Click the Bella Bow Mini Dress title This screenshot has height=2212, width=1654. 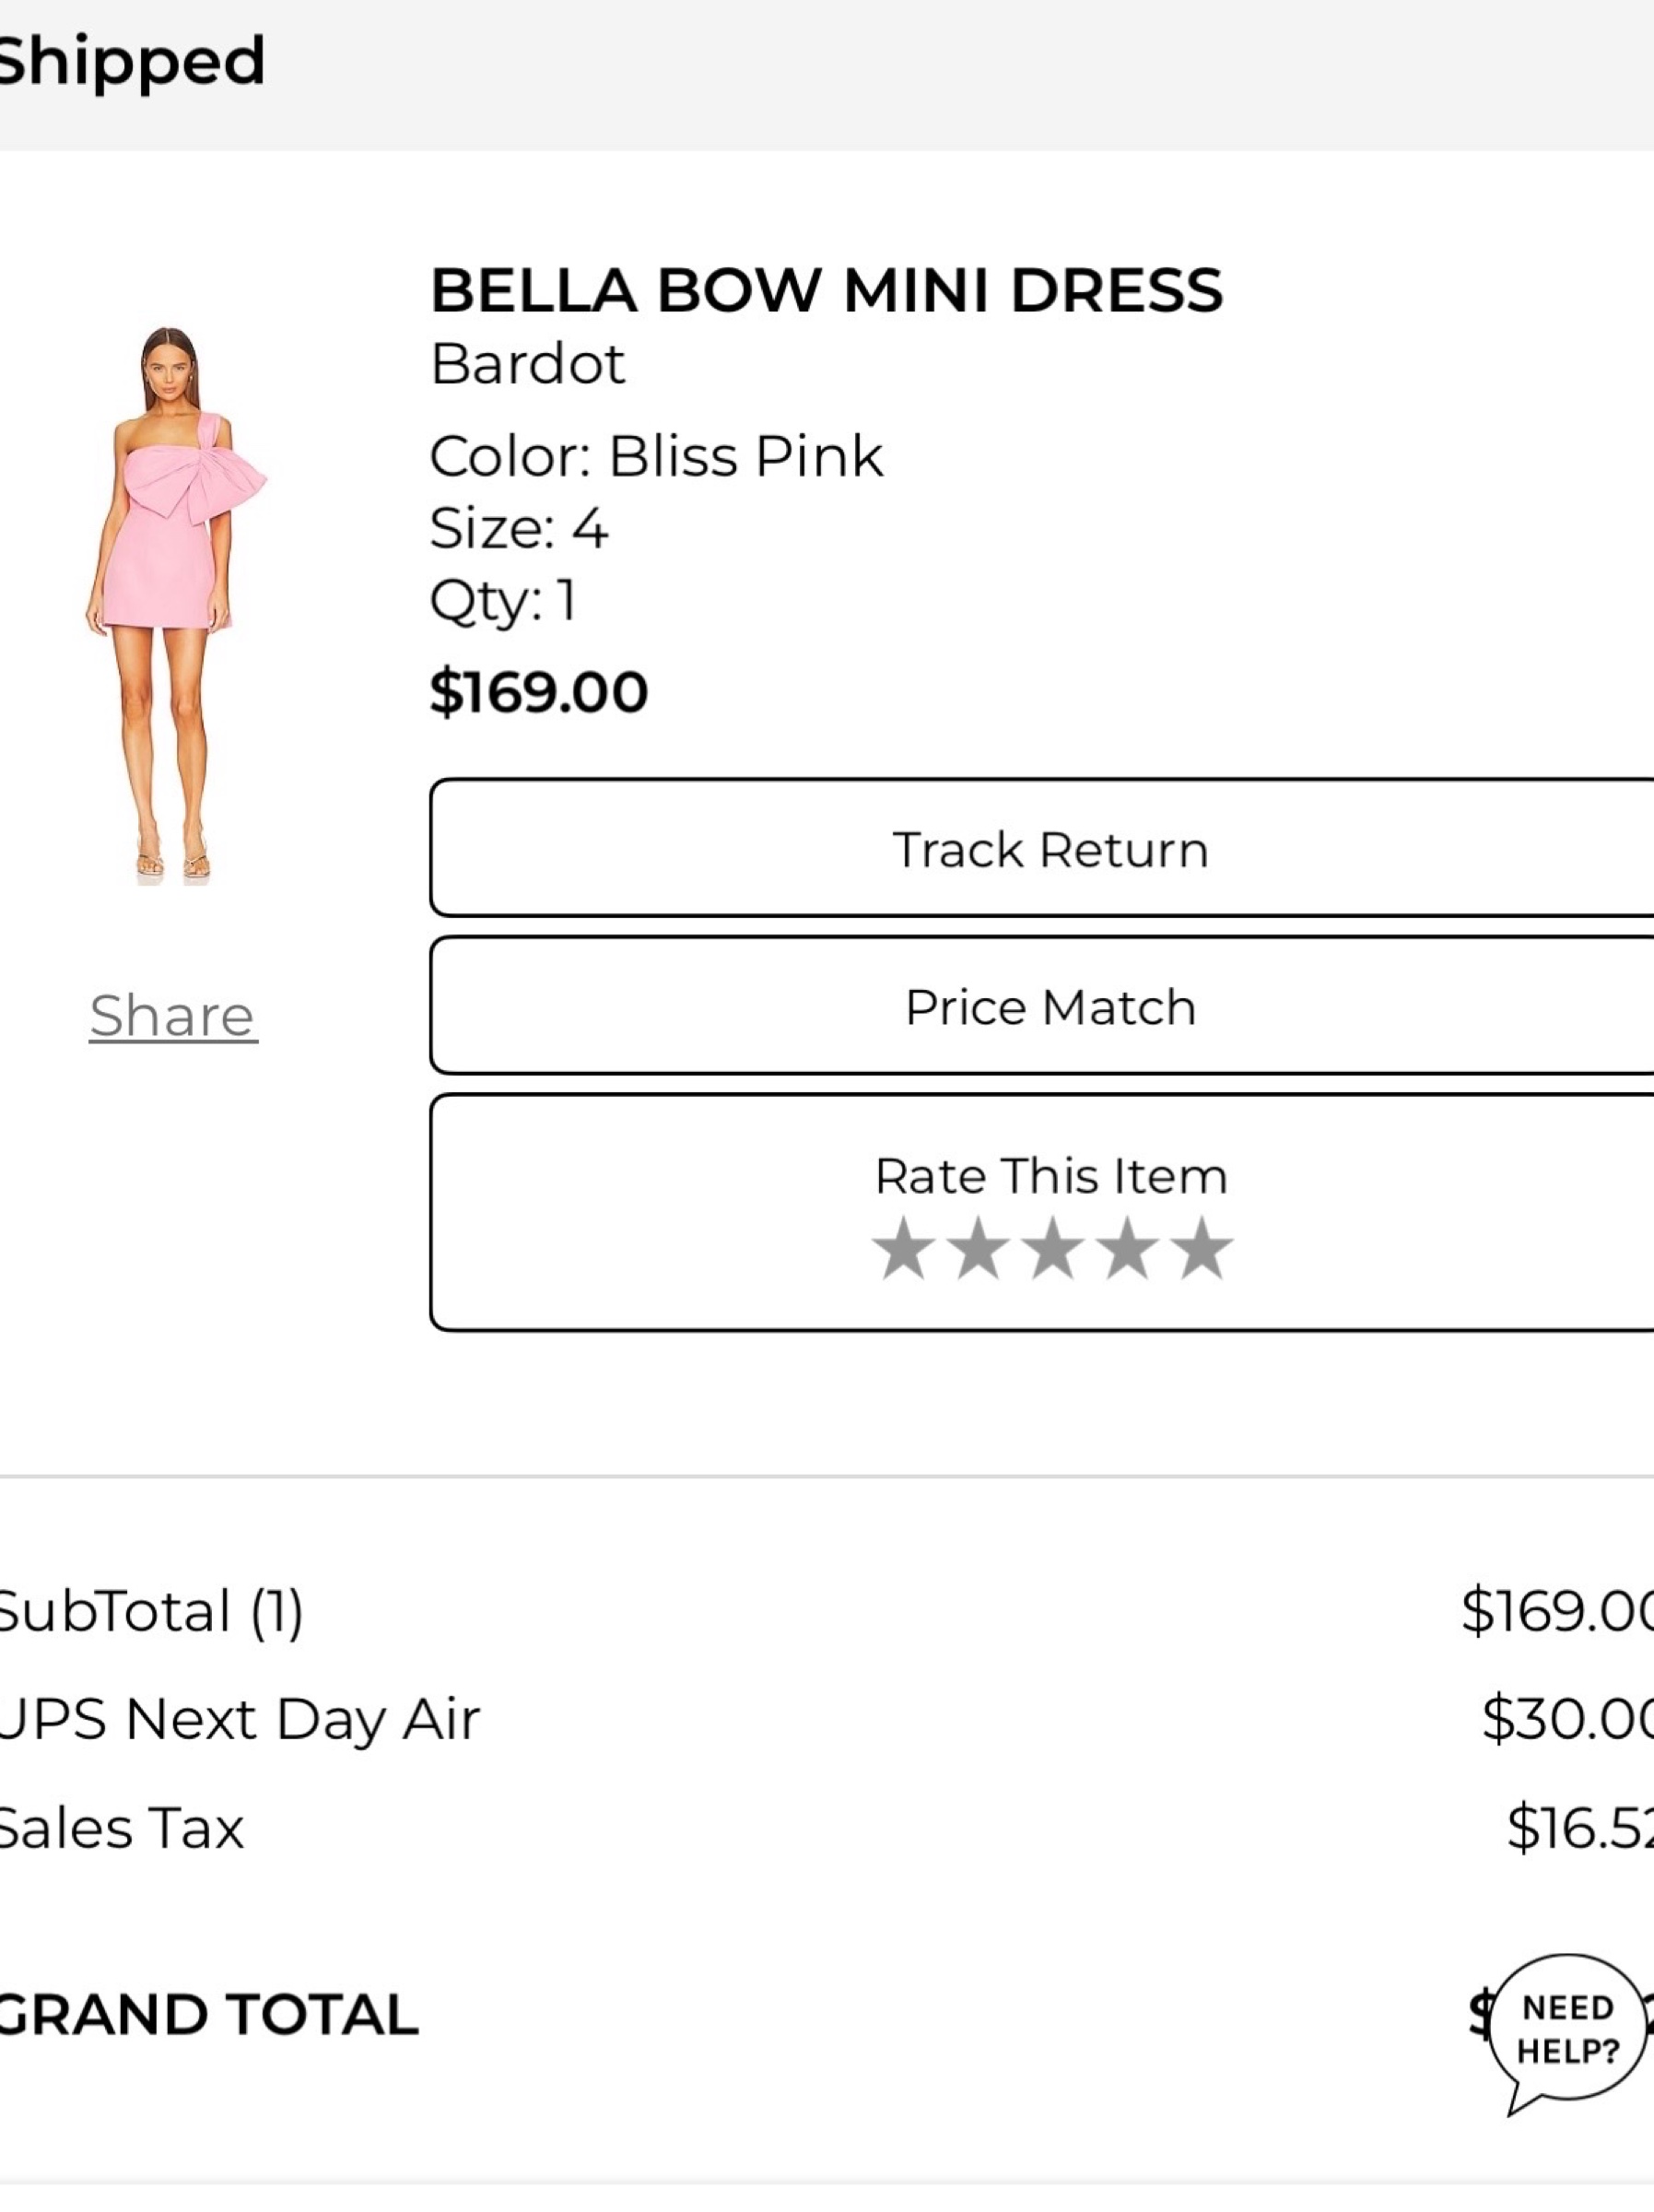[826, 290]
